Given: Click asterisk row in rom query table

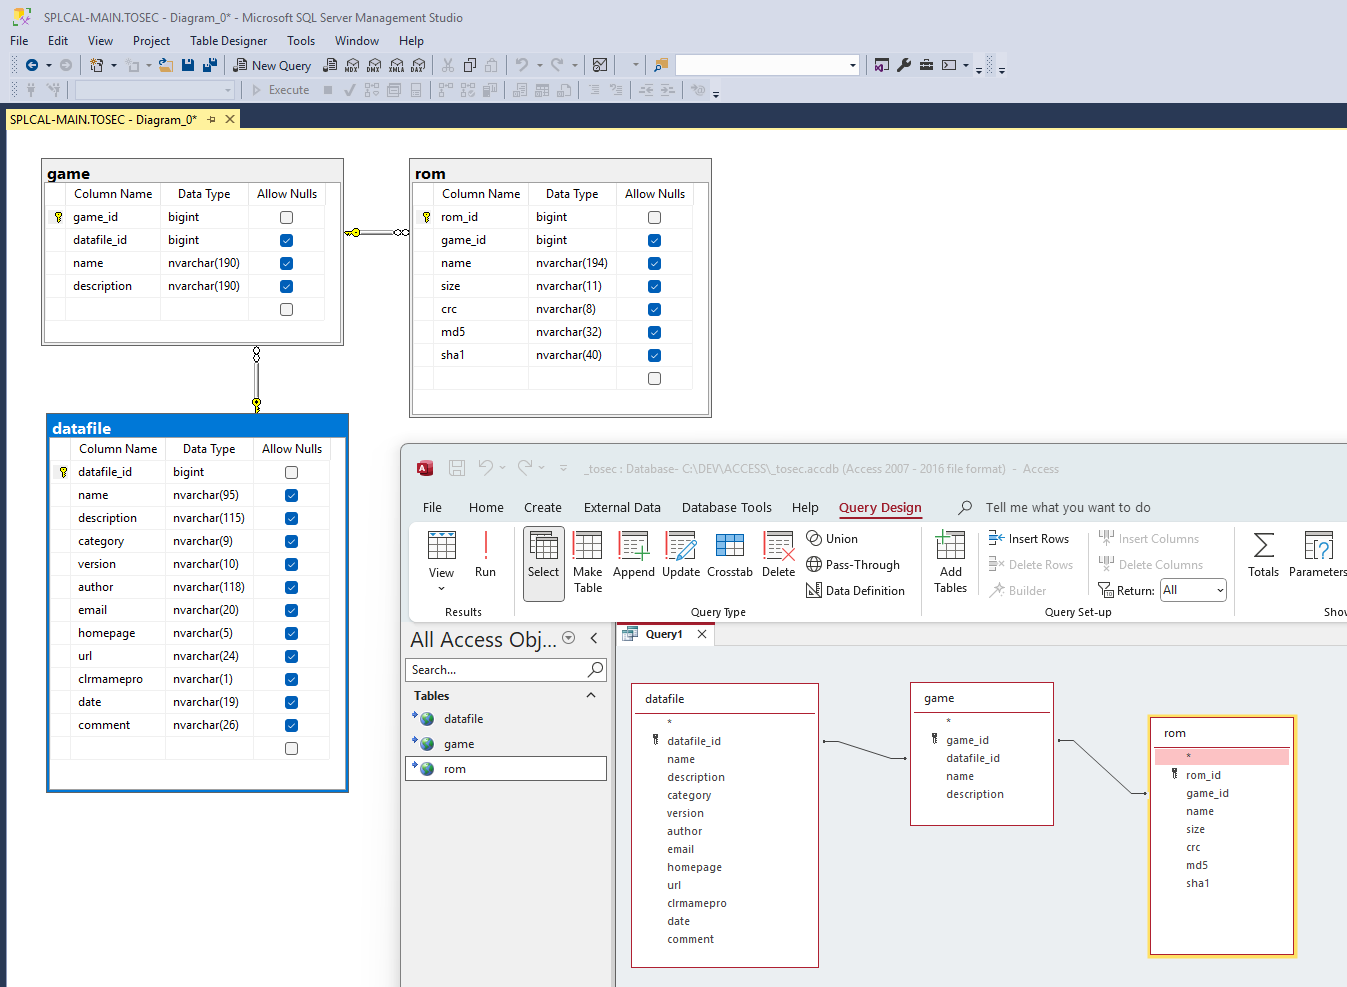Looking at the screenshot, I should [x=1222, y=757].
